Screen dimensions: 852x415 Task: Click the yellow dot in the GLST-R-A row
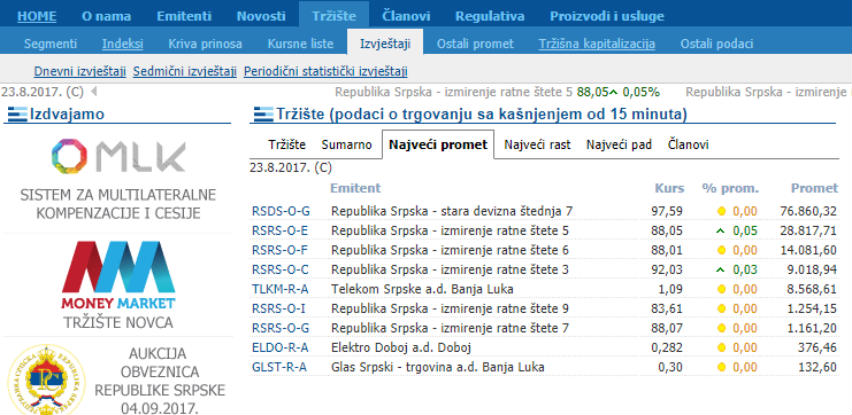point(721,368)
